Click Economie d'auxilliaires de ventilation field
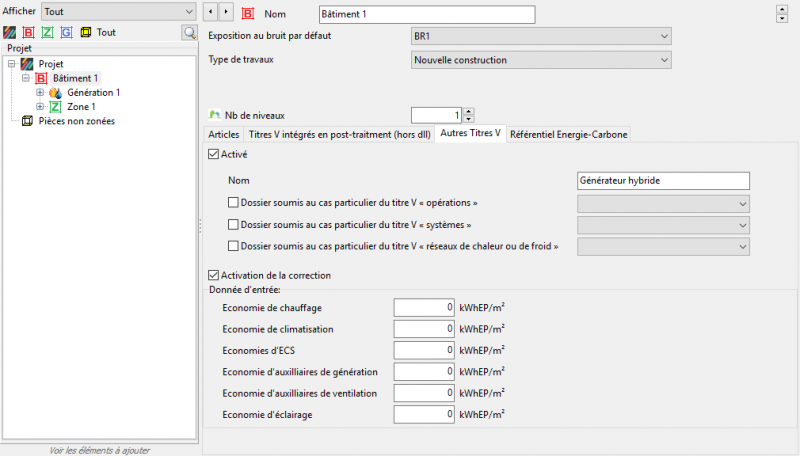The width and height of the screenshot is (800, 456). pos(424,393)
